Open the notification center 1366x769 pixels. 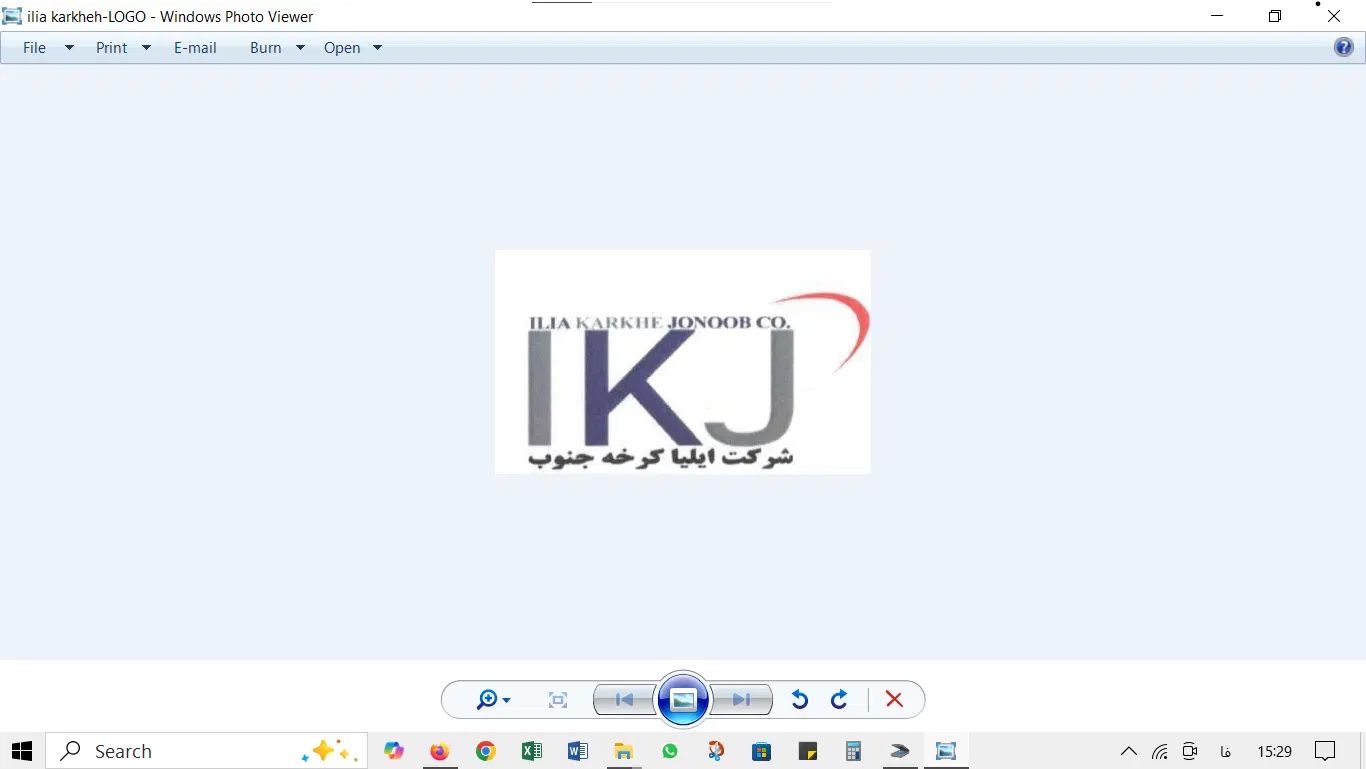tap(1325, 751)
